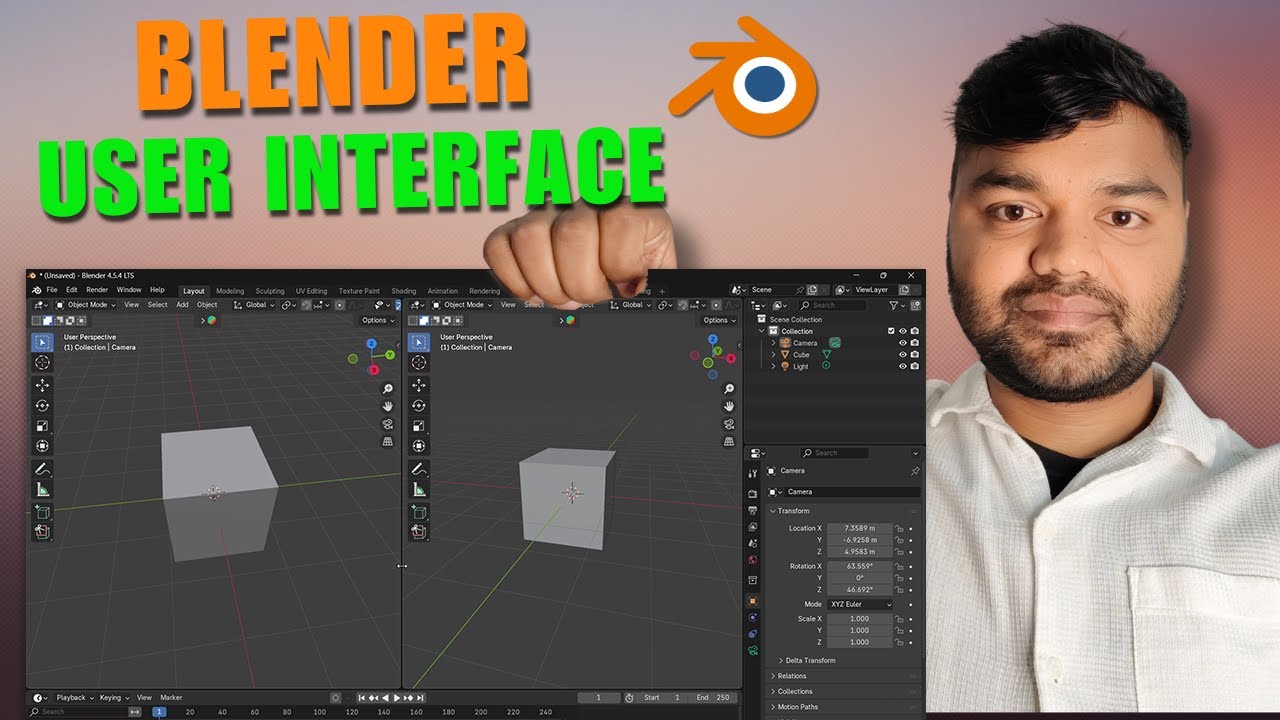Pick the Scale tool in left viewport
Image resolution: width=1280 pixels, height=720 pixels.
coord(42,426)
